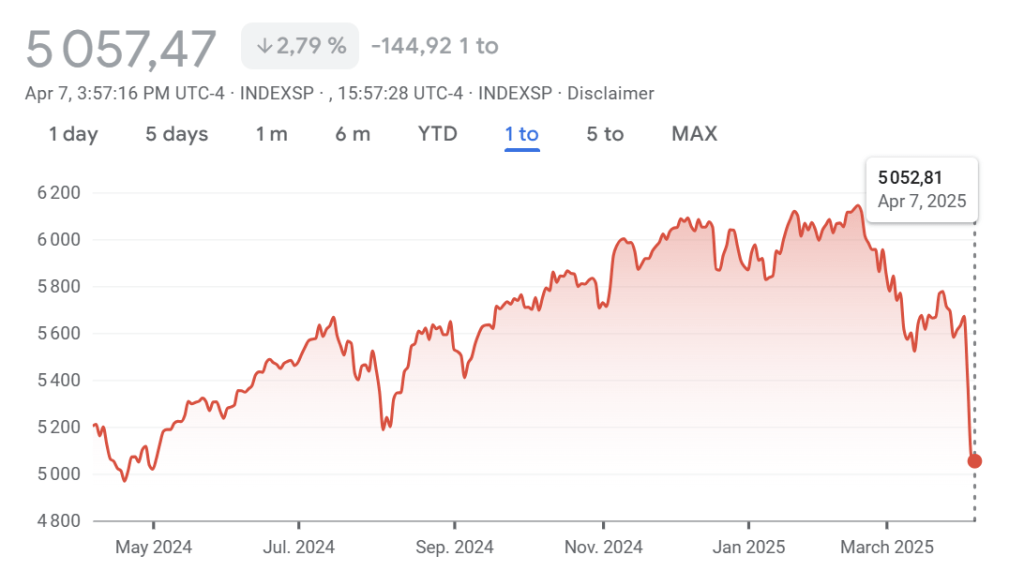Show the MAX time range
The image size is (1024, 571).
(694, 134)
